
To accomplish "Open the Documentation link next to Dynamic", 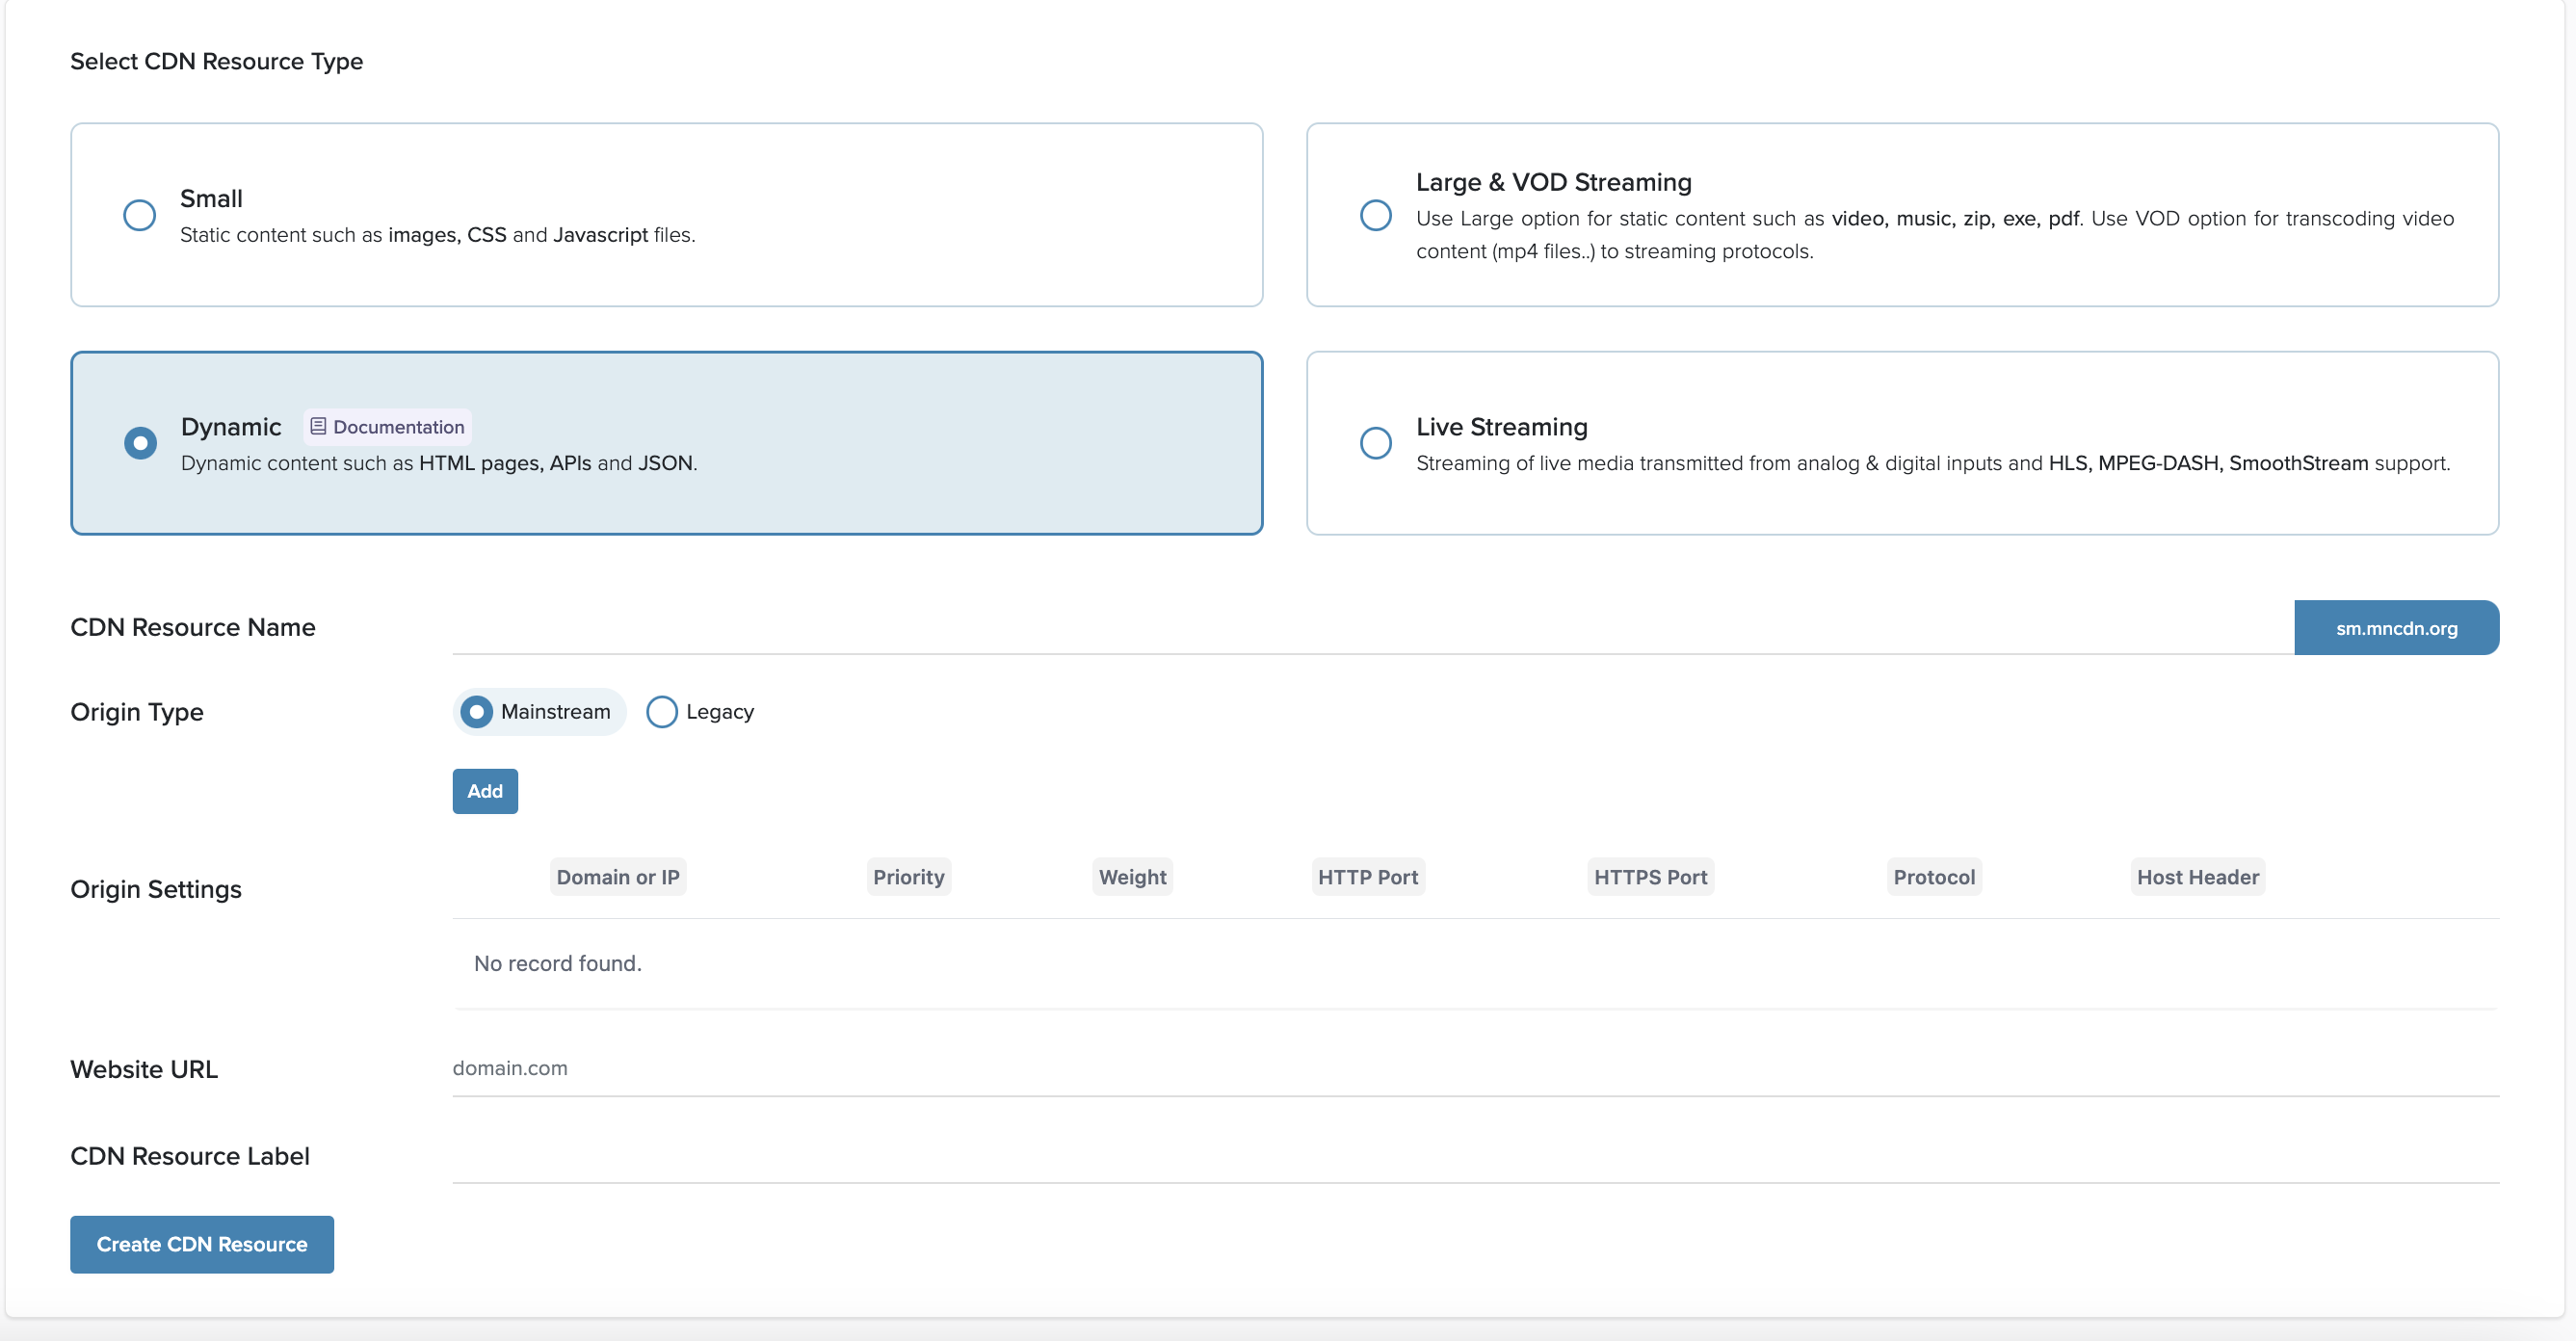I will [397, 427].
